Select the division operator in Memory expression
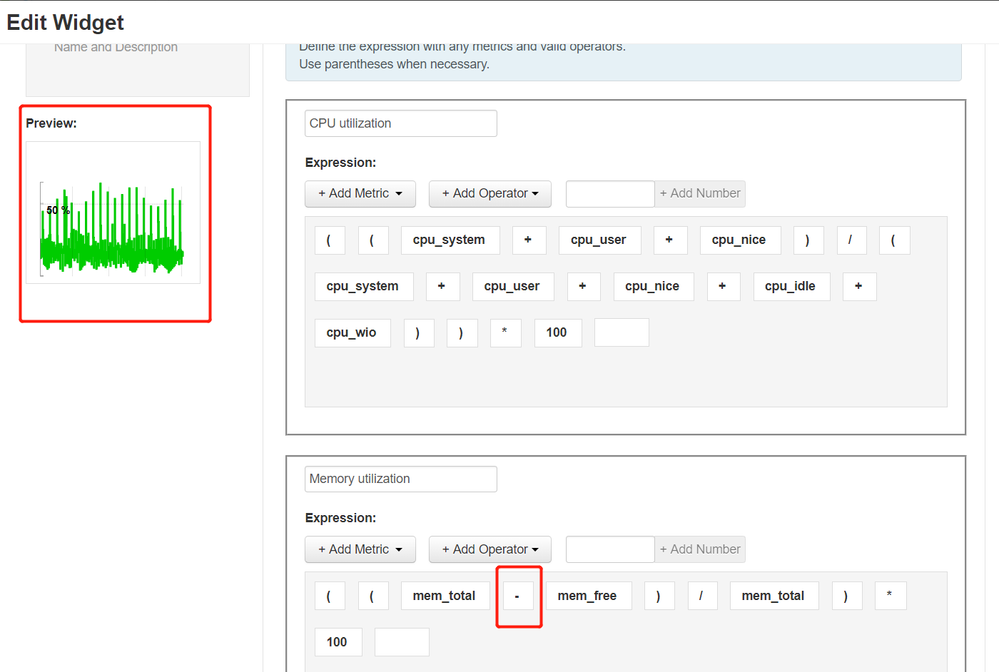 (703, 596)
